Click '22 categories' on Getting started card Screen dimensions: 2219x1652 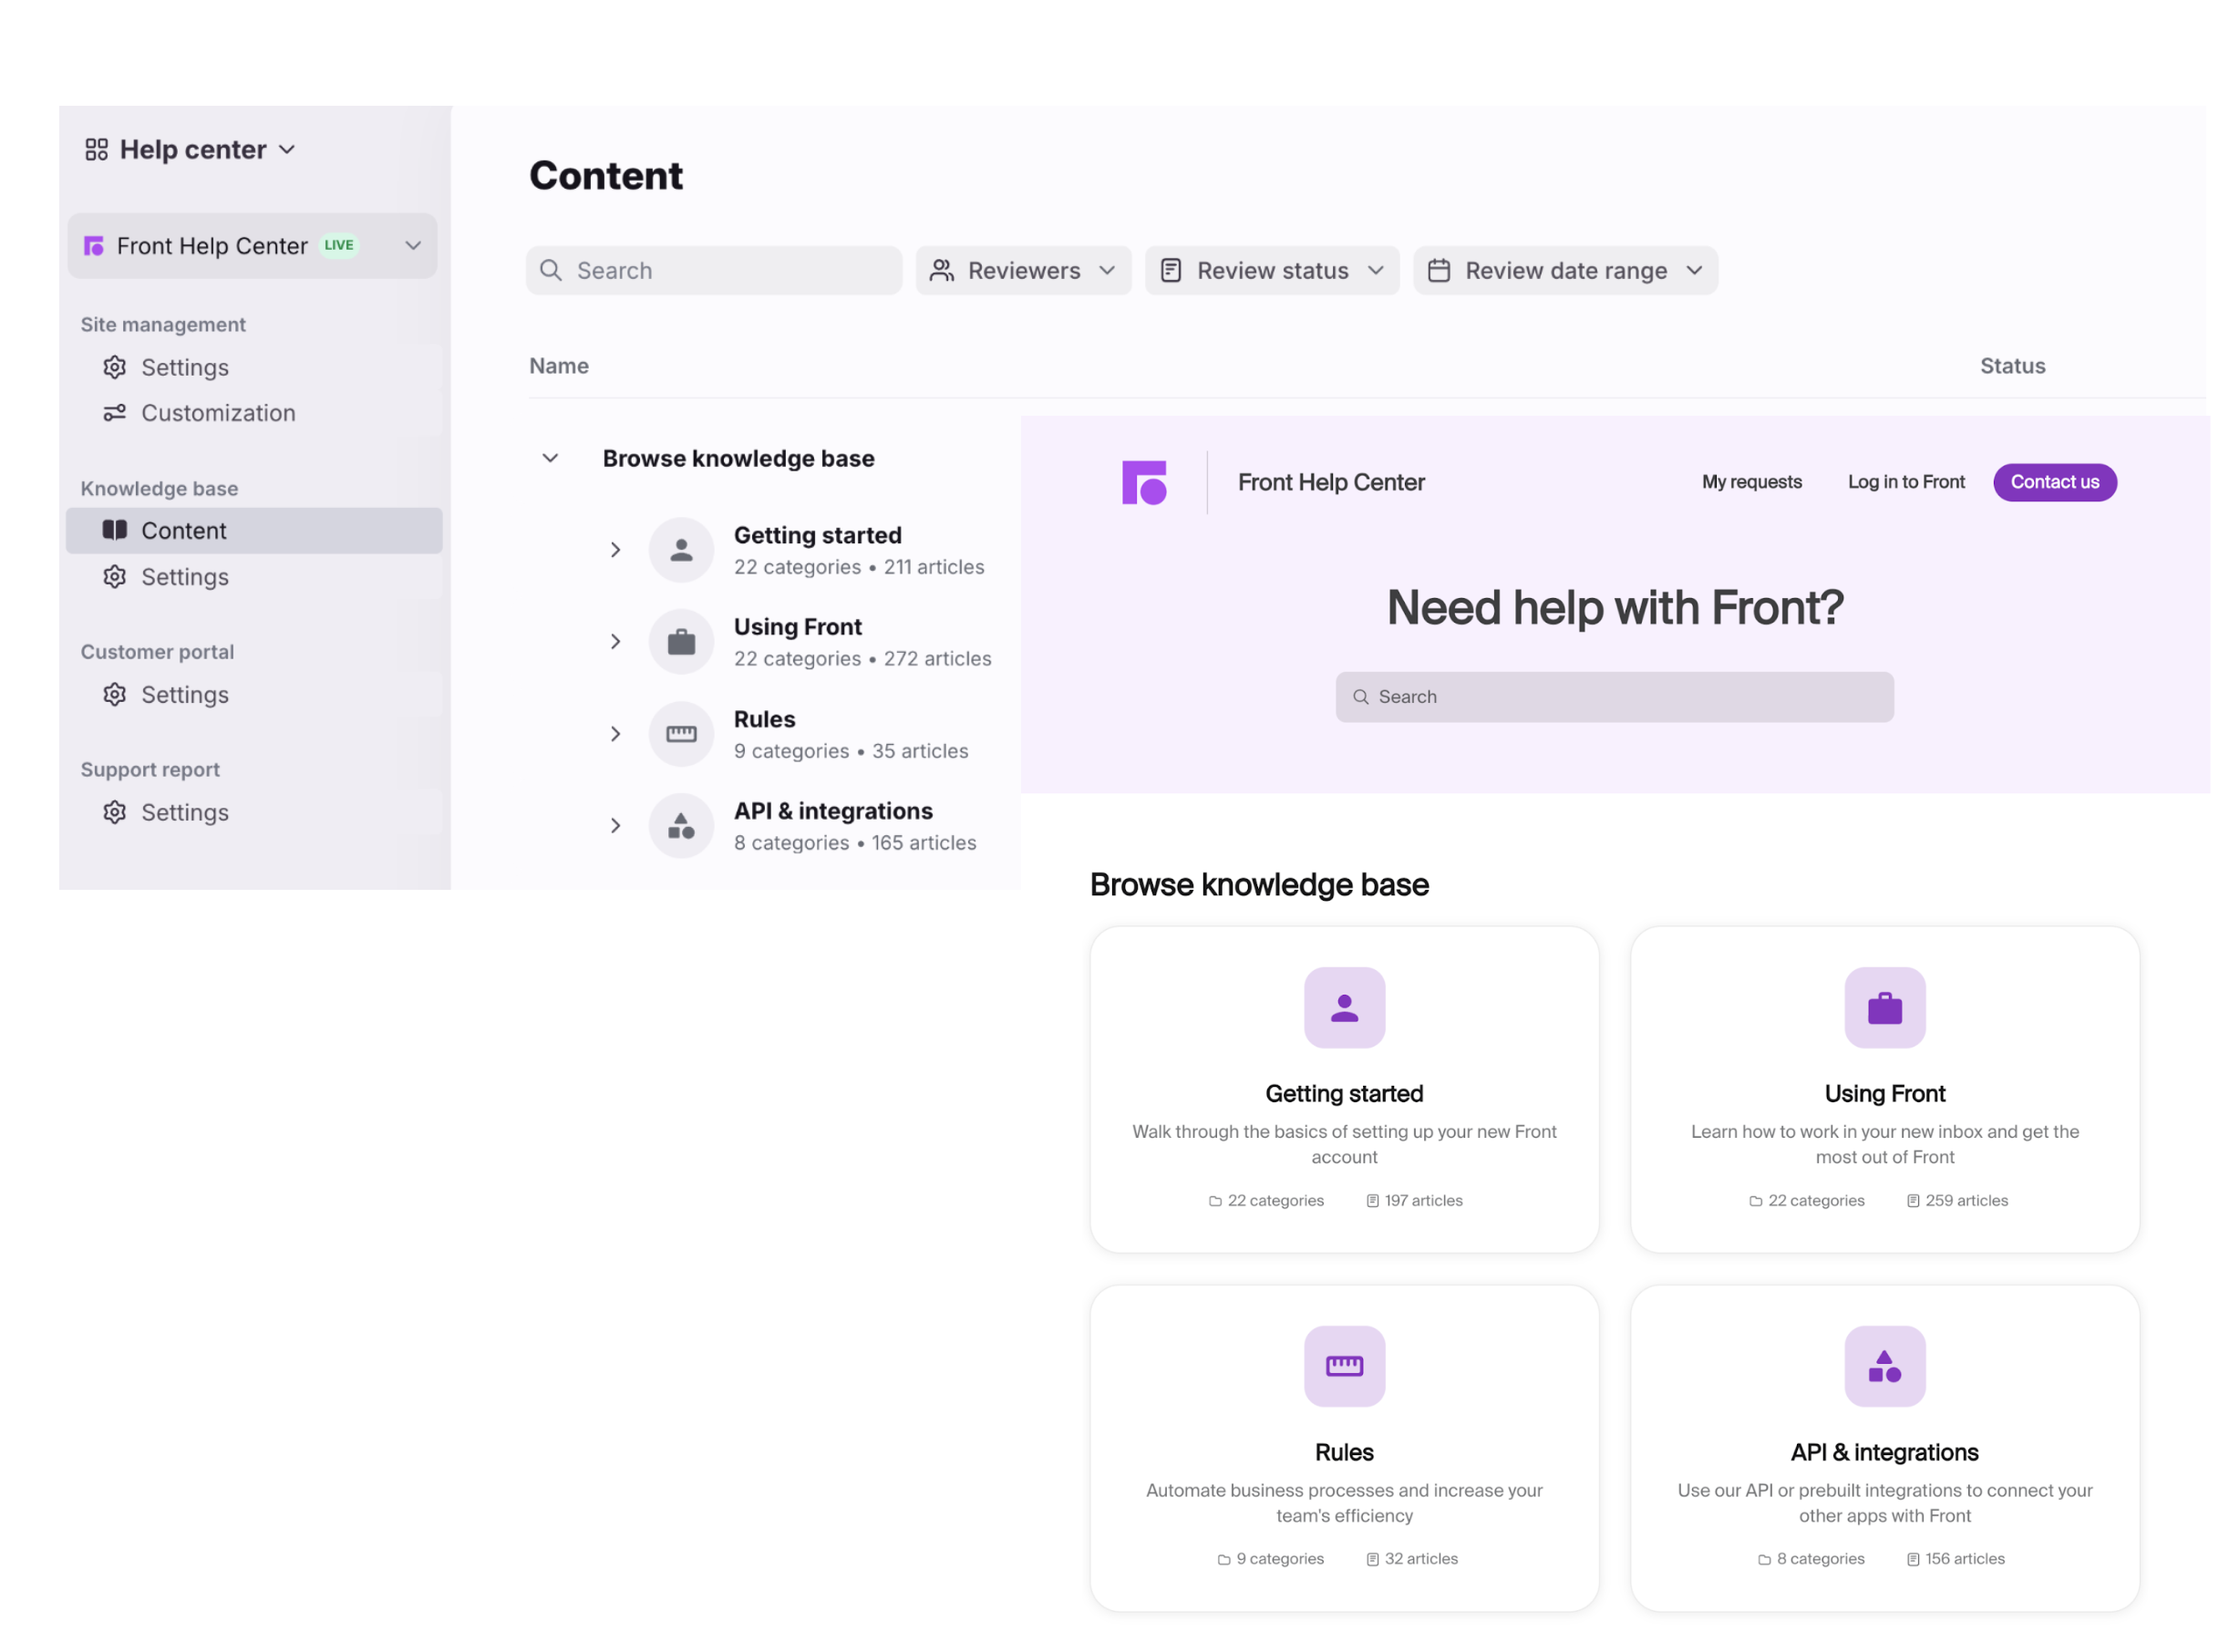[1267, 1201]
